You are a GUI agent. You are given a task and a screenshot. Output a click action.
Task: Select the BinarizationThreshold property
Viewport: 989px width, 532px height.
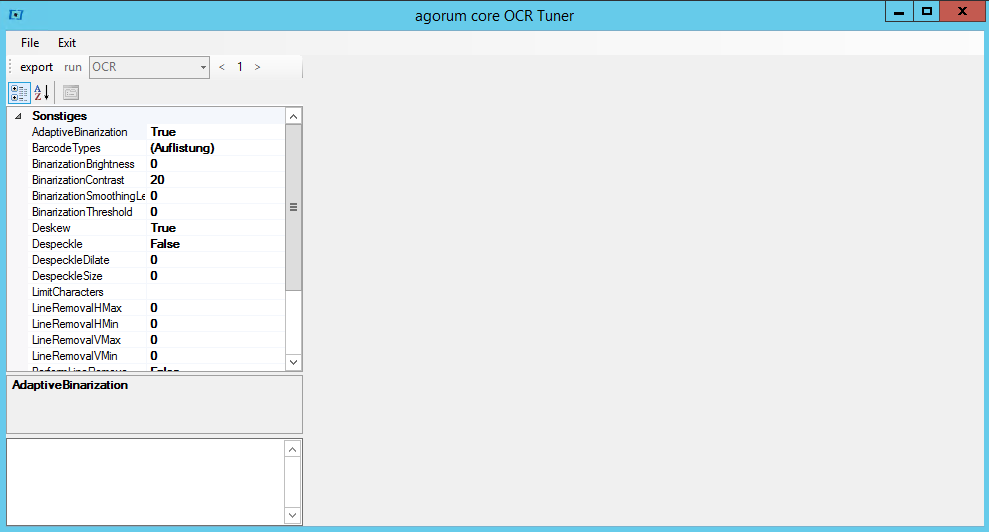pos(82,212)
